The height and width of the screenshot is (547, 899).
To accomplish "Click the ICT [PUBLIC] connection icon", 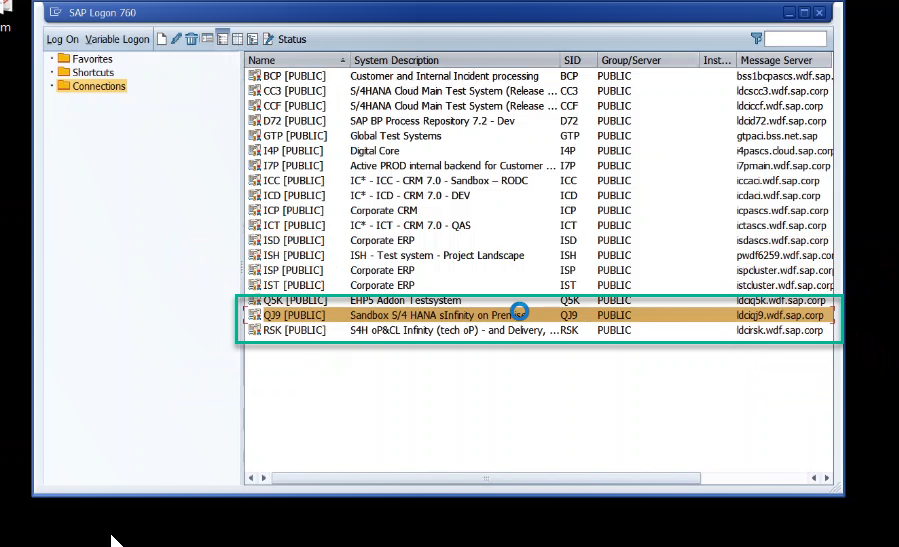I will (255, 225).
